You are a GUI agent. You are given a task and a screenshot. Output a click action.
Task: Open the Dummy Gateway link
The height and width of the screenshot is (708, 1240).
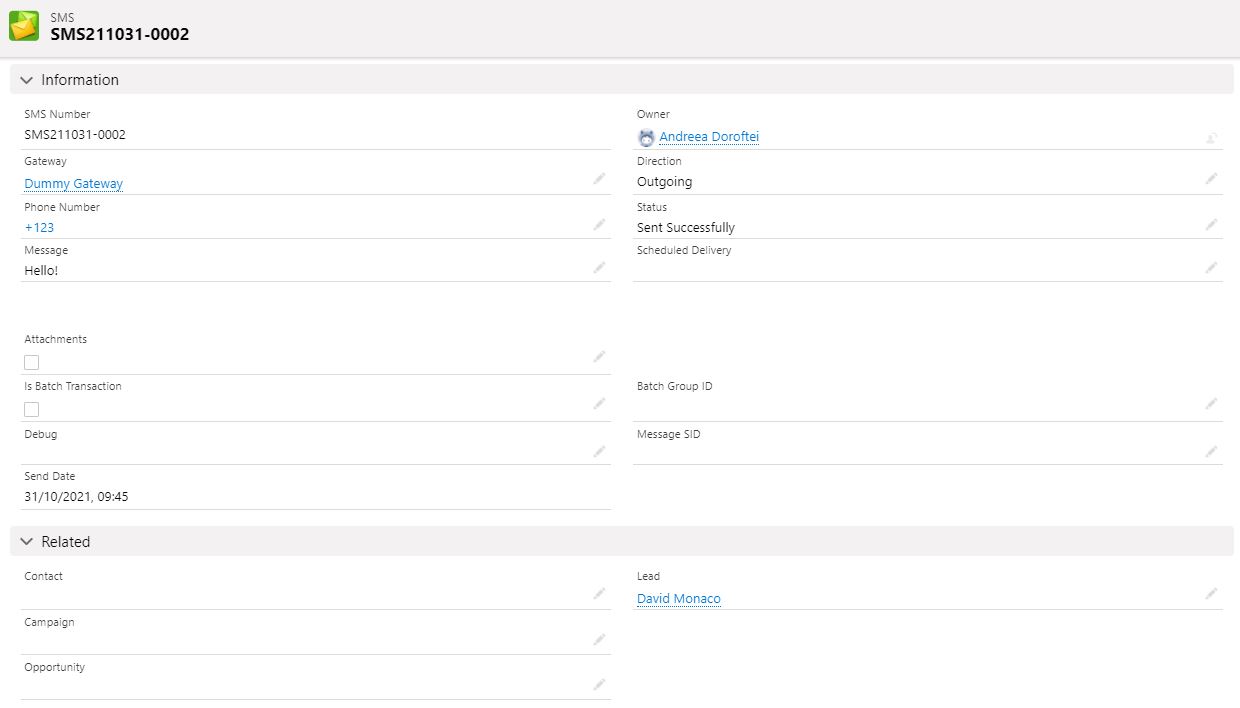(74, 184)
